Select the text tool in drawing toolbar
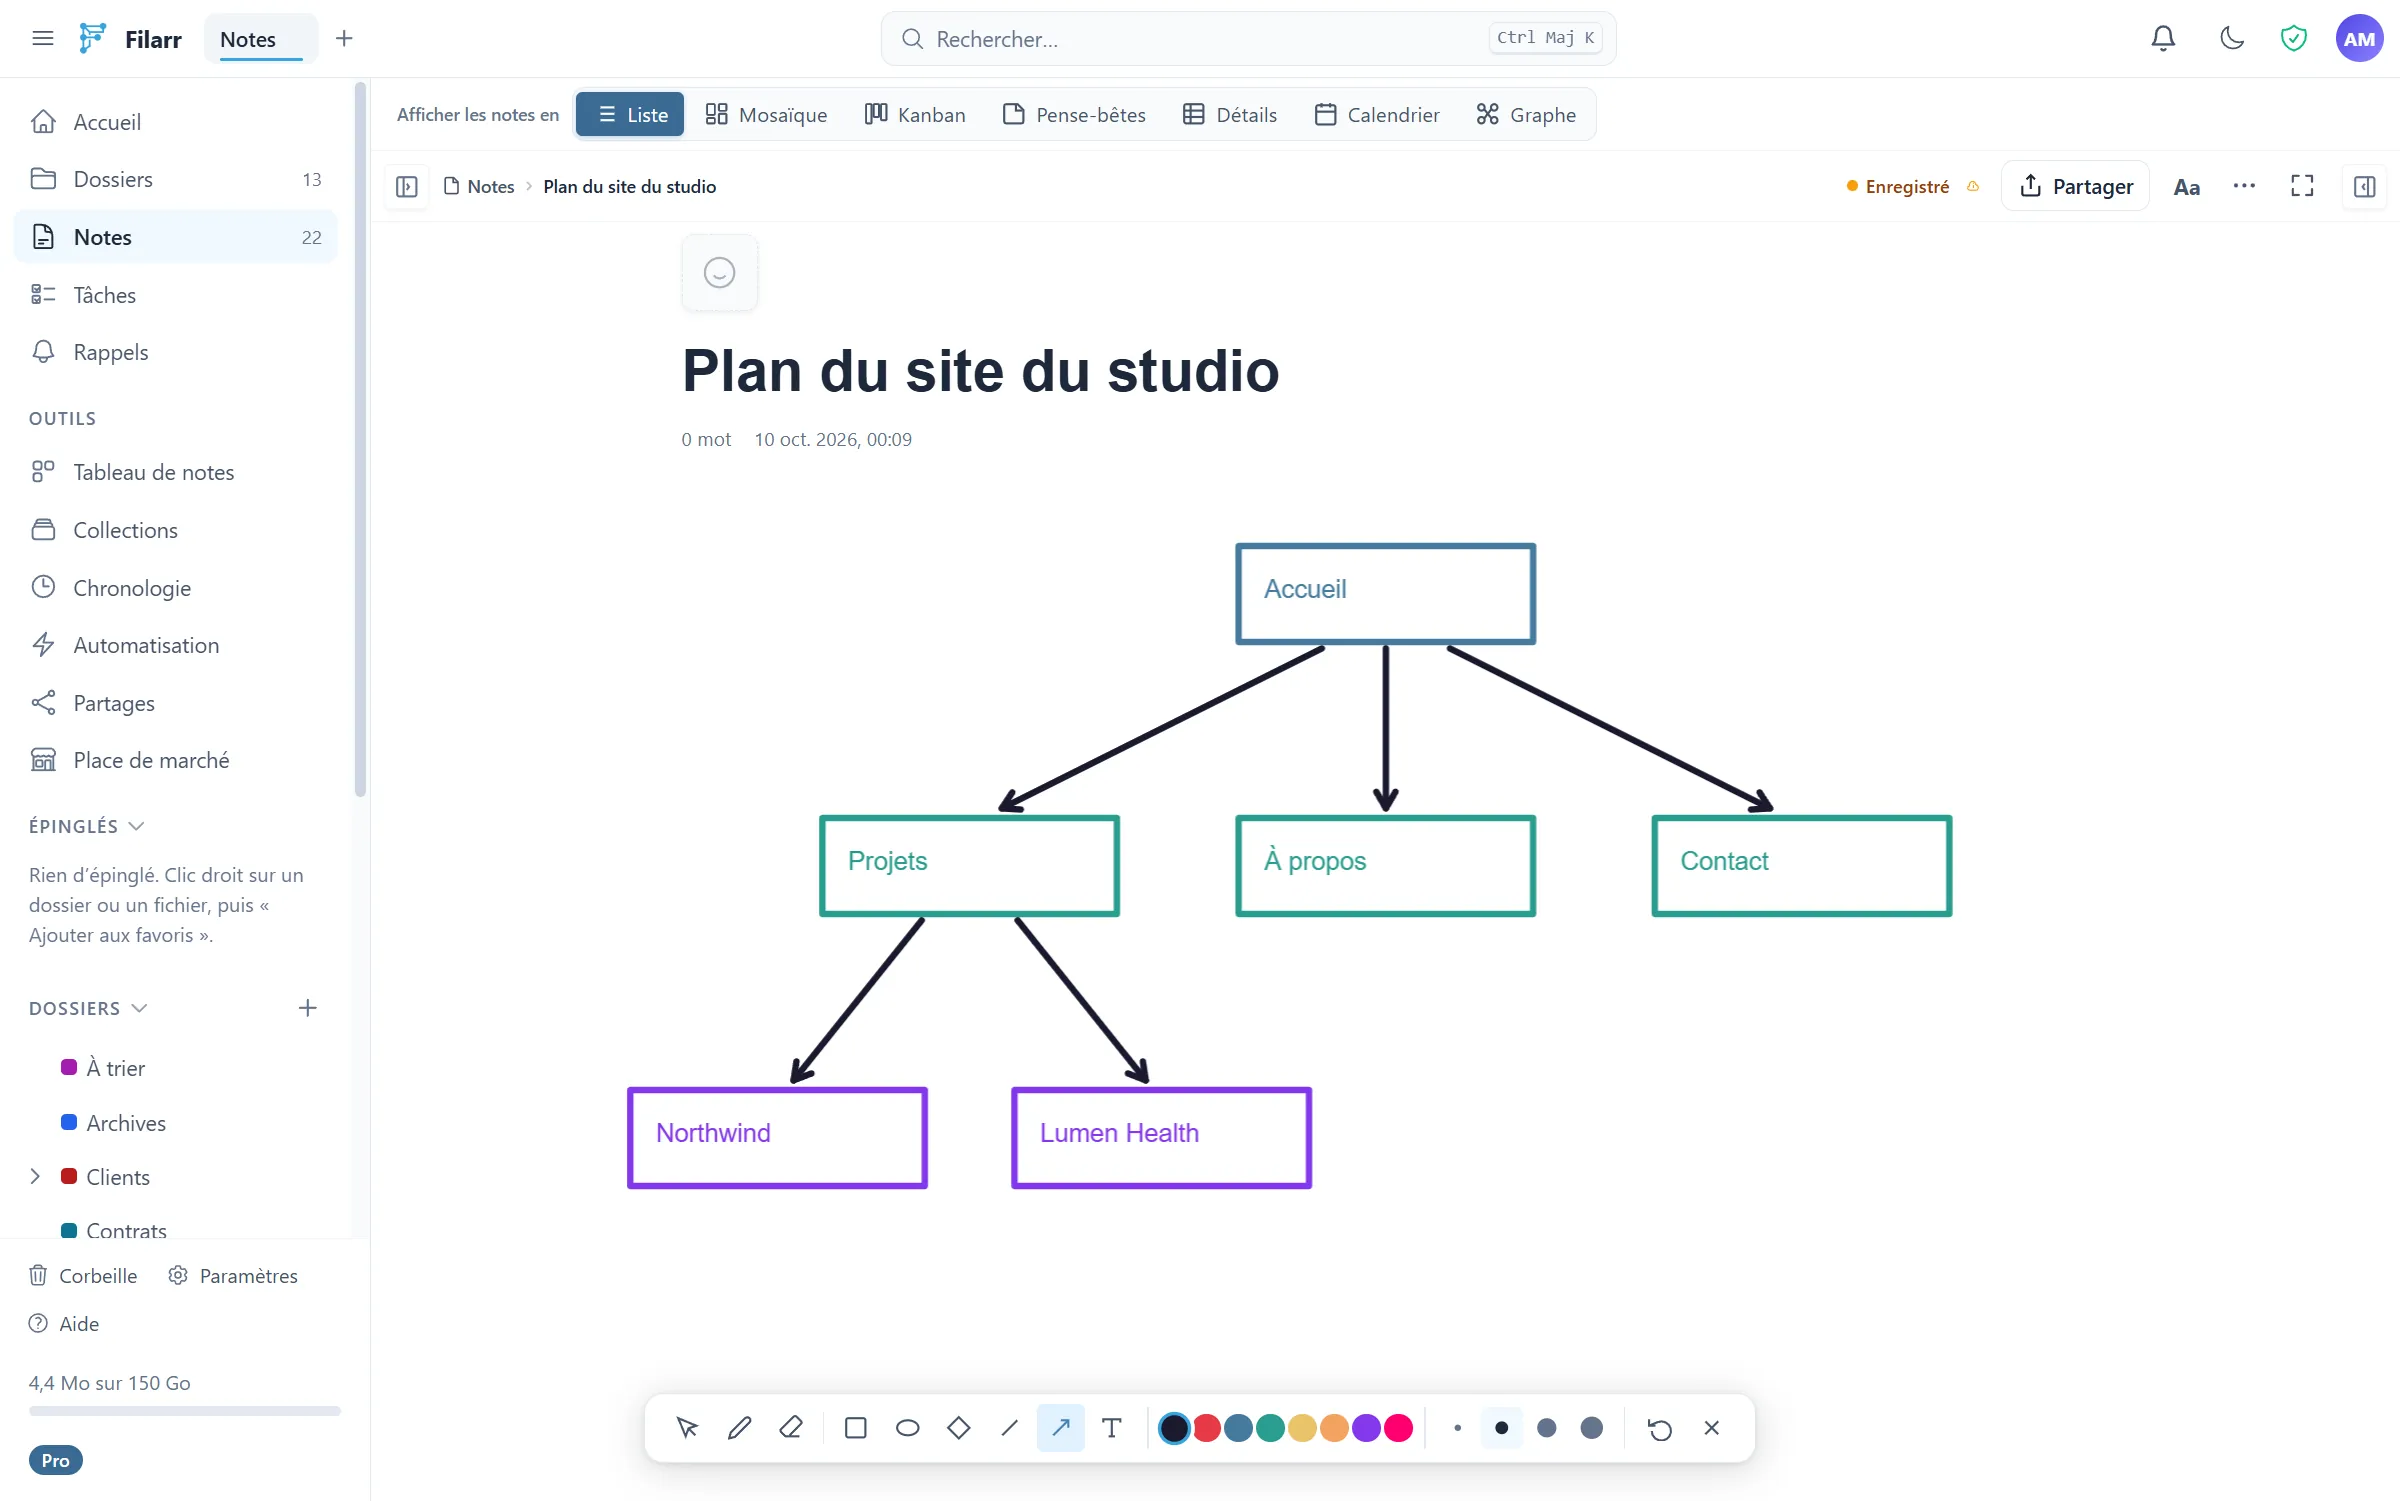This screenshot has width=2400, height=1501. pyautogui.click(x=1112, y=1428)
